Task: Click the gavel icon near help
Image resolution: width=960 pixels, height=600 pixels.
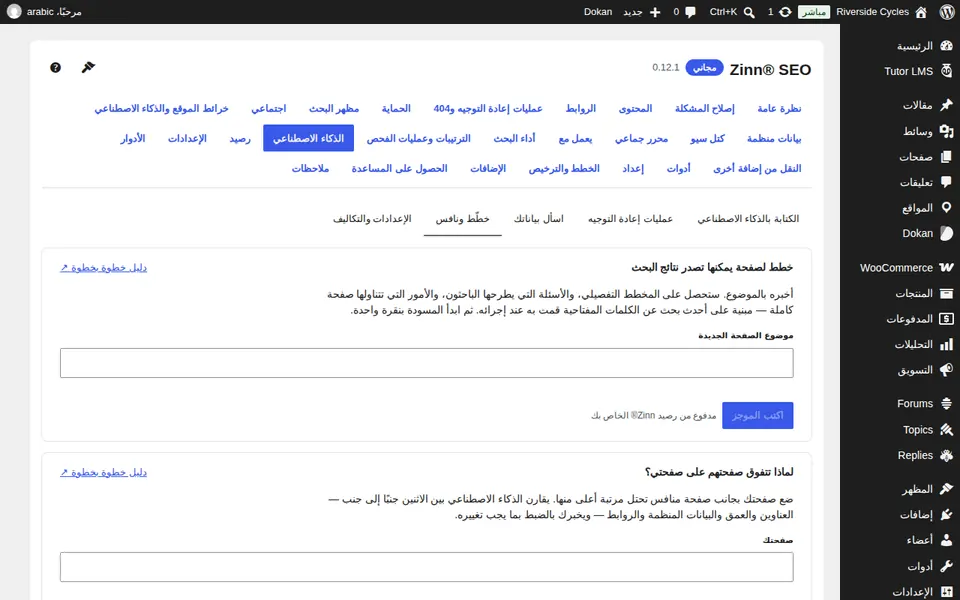Action: tap(88, 67)
